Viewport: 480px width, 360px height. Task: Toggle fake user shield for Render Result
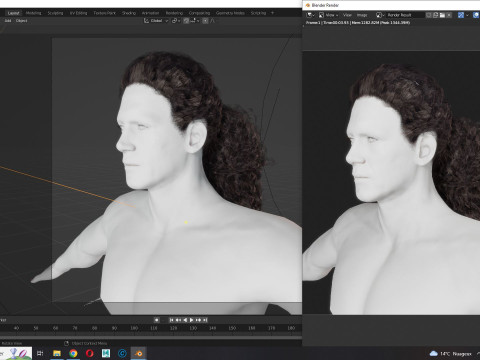[429, 15]
